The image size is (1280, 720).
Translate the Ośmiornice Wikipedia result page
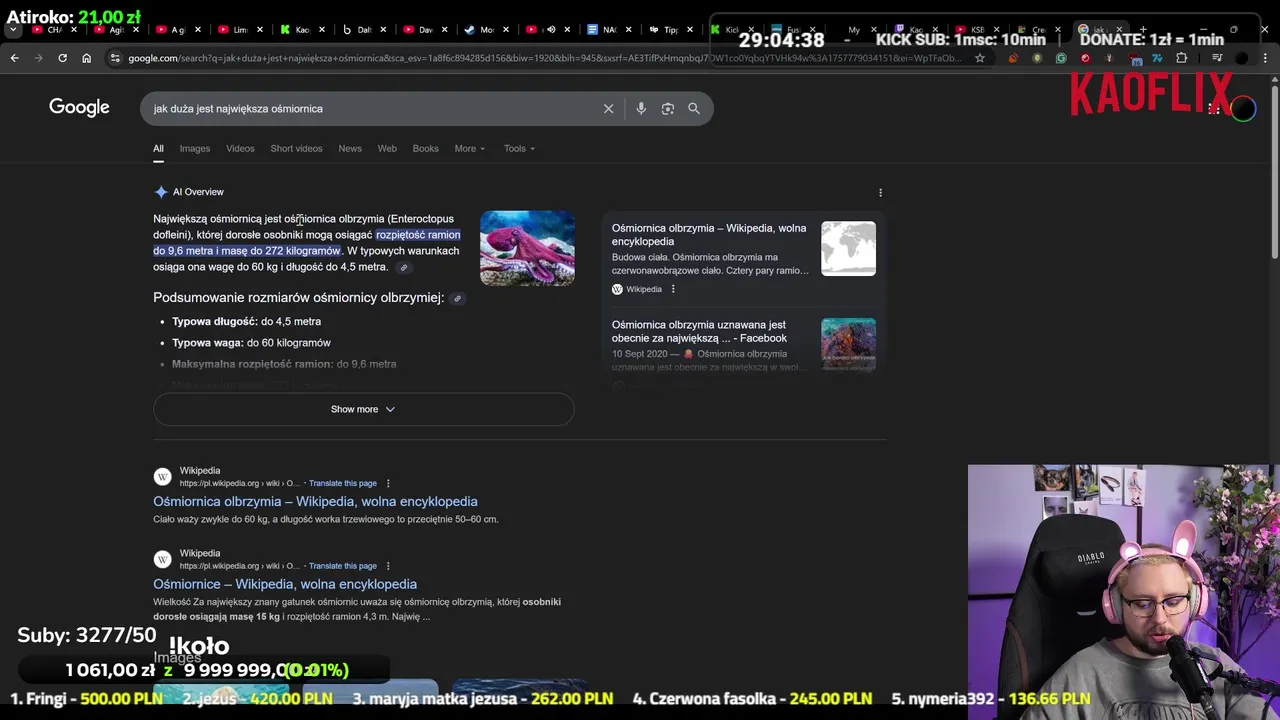[x=343, y=566]
